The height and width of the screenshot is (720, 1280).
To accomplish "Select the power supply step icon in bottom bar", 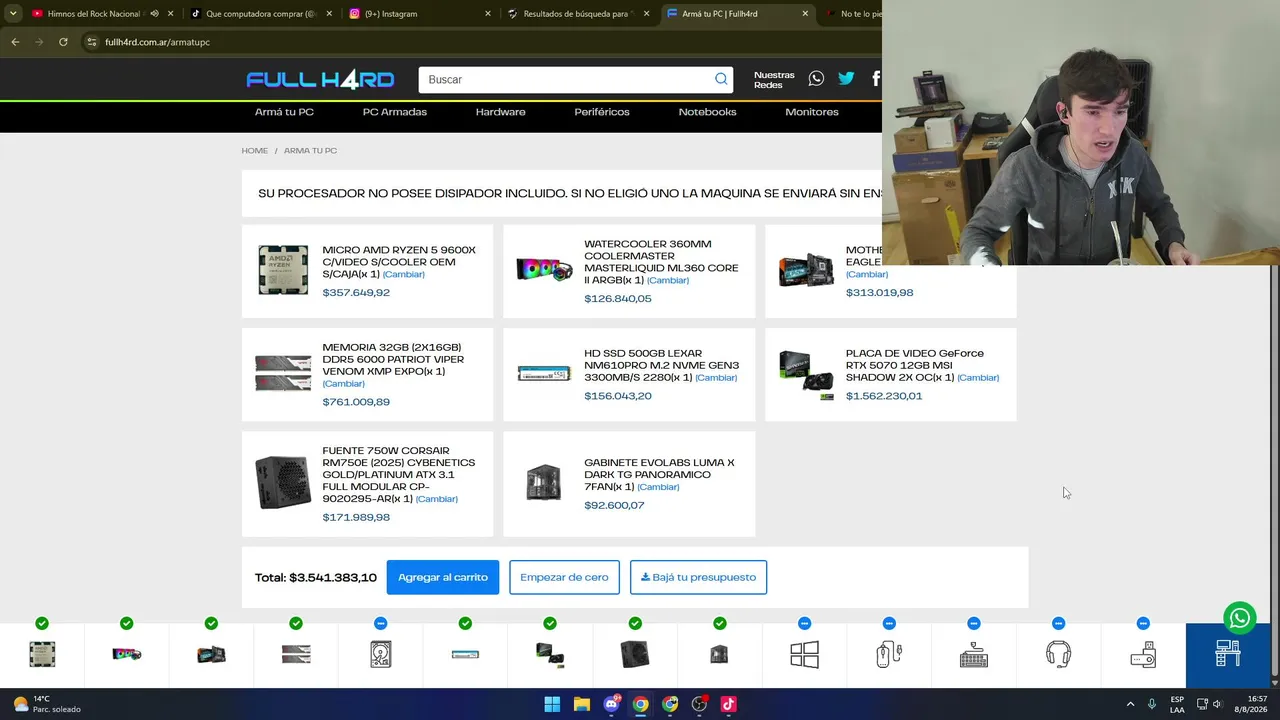I will click(x=635, y=654).
